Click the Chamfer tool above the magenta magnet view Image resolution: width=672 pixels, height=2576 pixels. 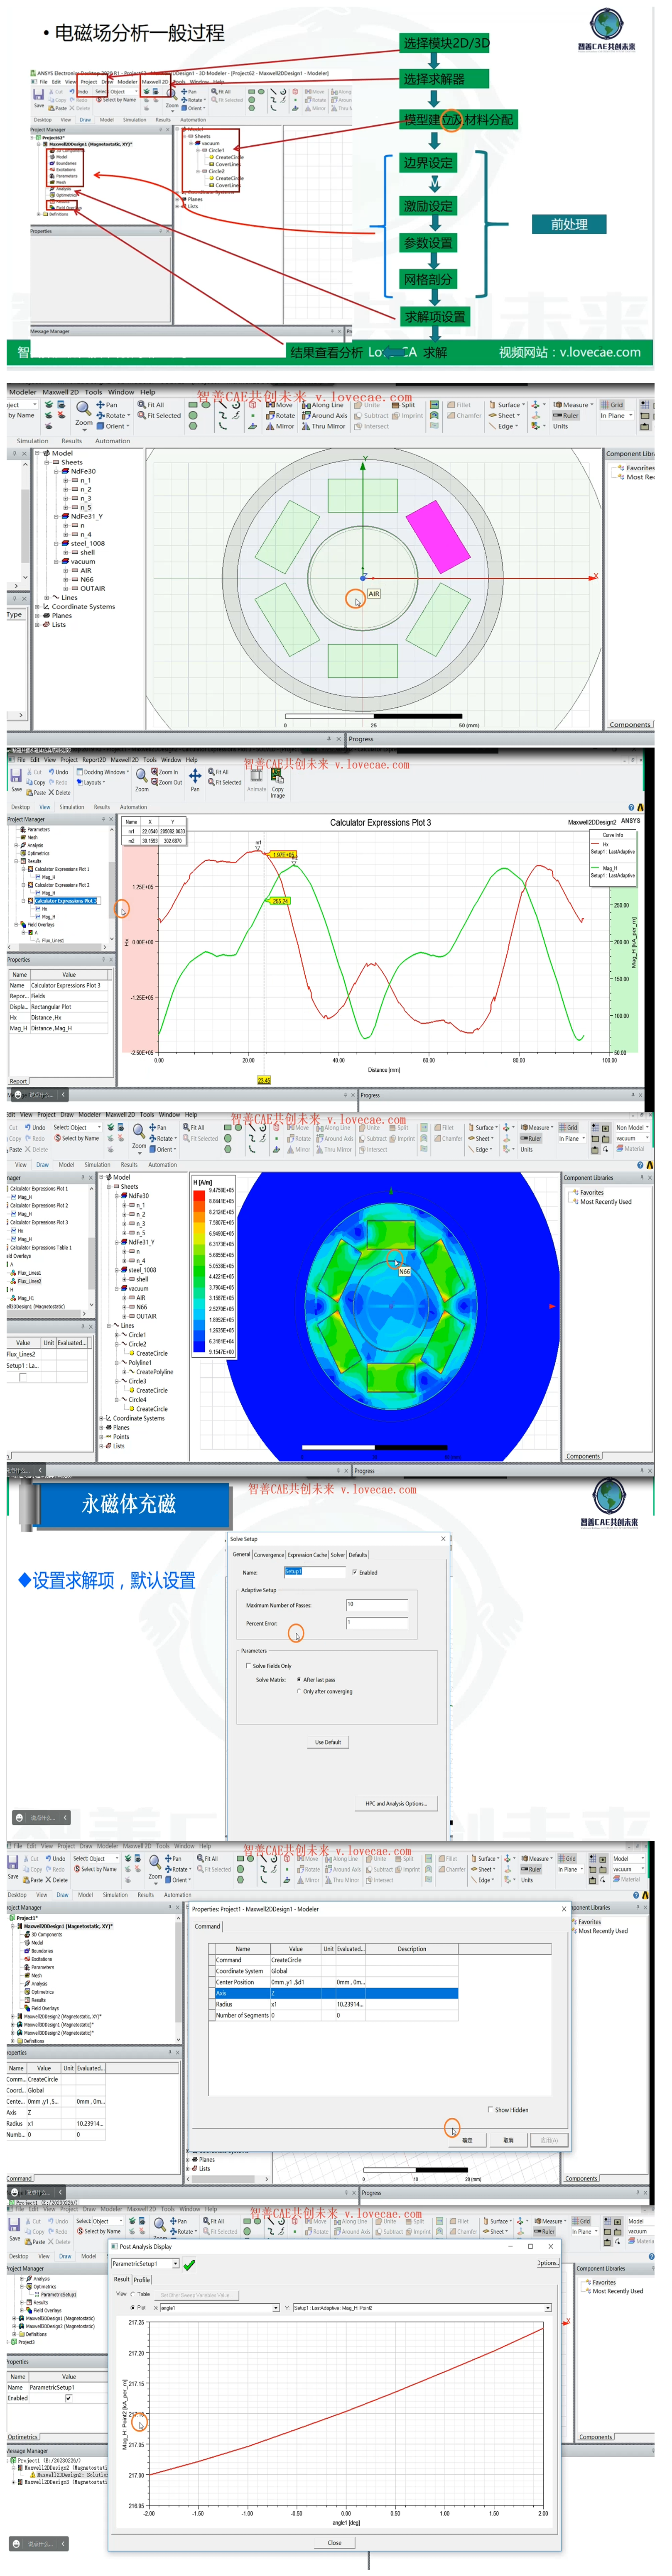point(464,415)
